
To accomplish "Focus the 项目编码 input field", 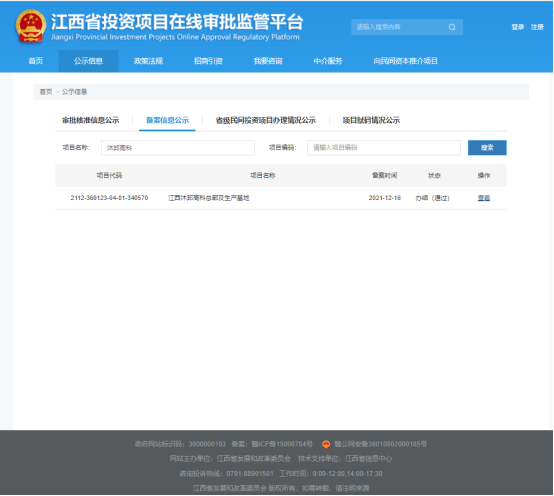I will coord(384,148).
